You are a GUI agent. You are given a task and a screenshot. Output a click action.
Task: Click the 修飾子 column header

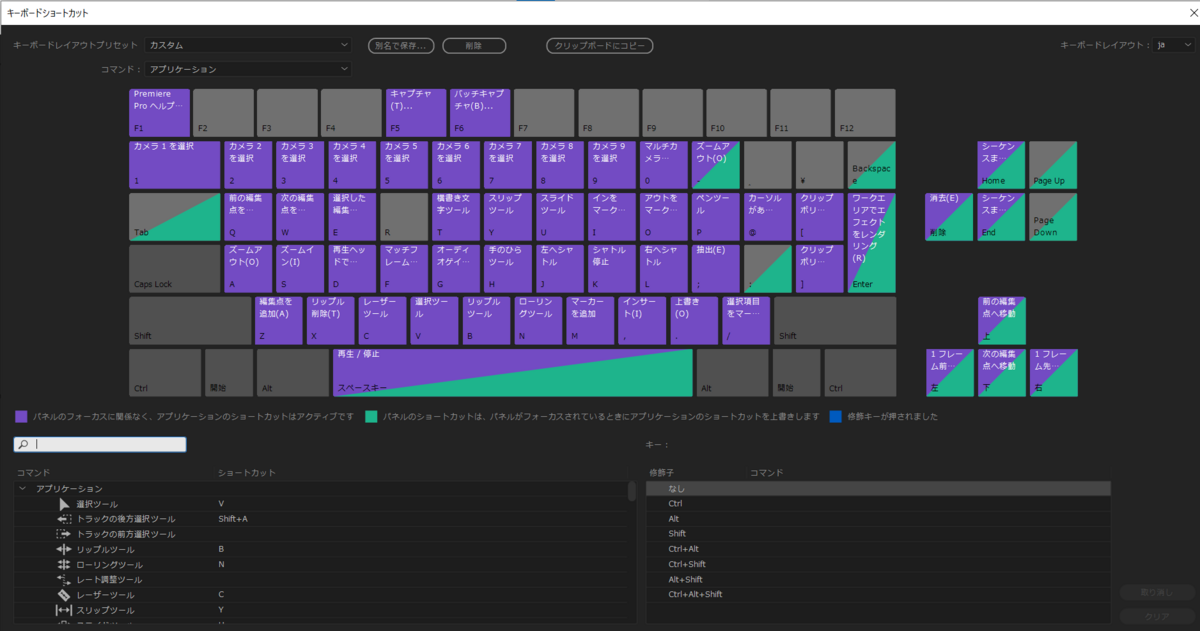(x=664, y=472)
